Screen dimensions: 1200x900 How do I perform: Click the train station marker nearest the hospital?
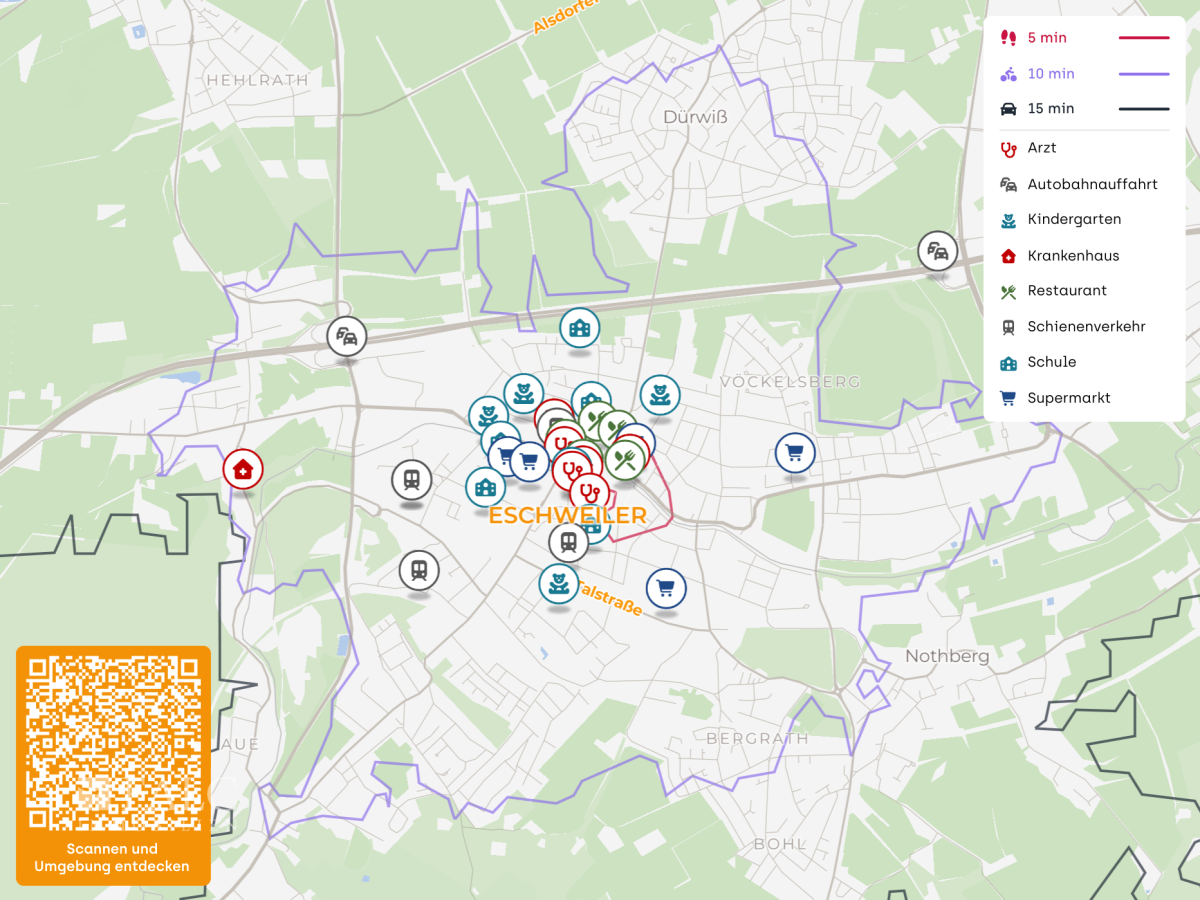tap(411, 480)
